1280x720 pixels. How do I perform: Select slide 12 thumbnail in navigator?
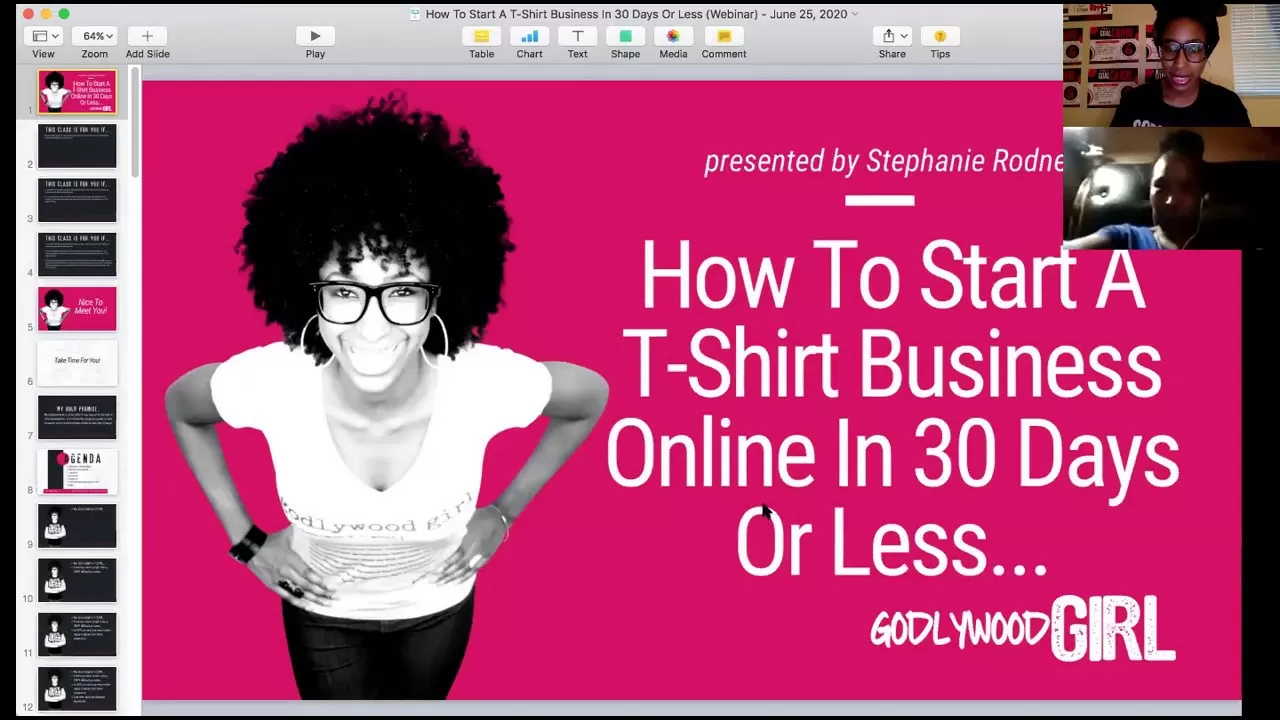coord(77,689)
